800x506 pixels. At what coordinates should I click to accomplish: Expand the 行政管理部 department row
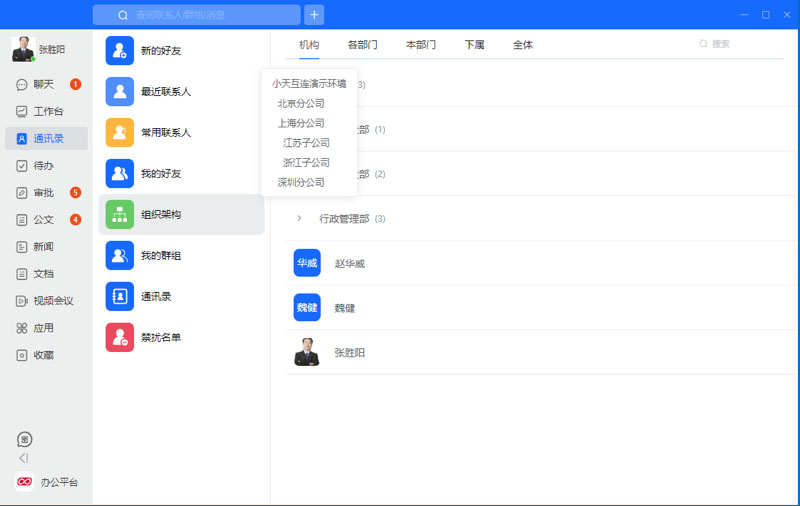(299, 218)
